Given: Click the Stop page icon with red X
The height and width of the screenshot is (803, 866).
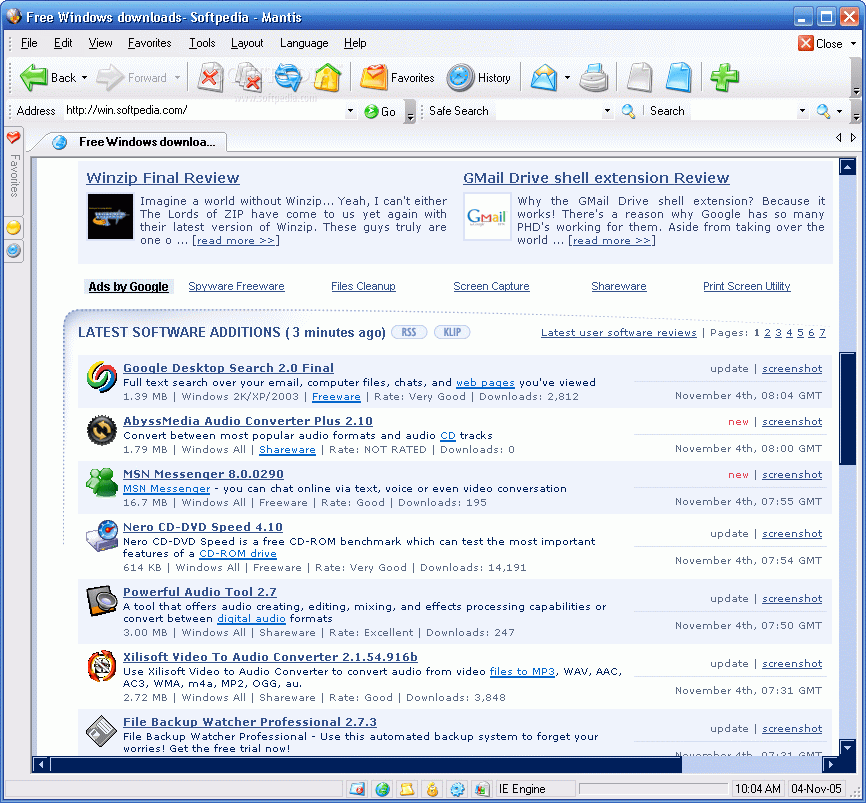Looking at the screenshot, I should click(209, 77).
